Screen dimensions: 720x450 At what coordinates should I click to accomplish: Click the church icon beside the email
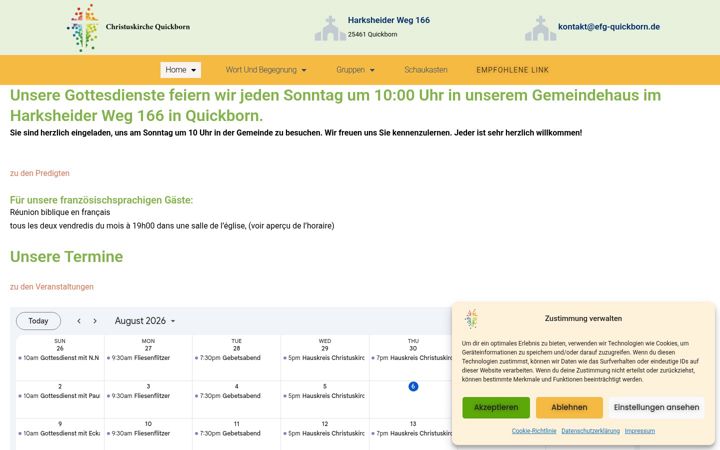(540, 28)
